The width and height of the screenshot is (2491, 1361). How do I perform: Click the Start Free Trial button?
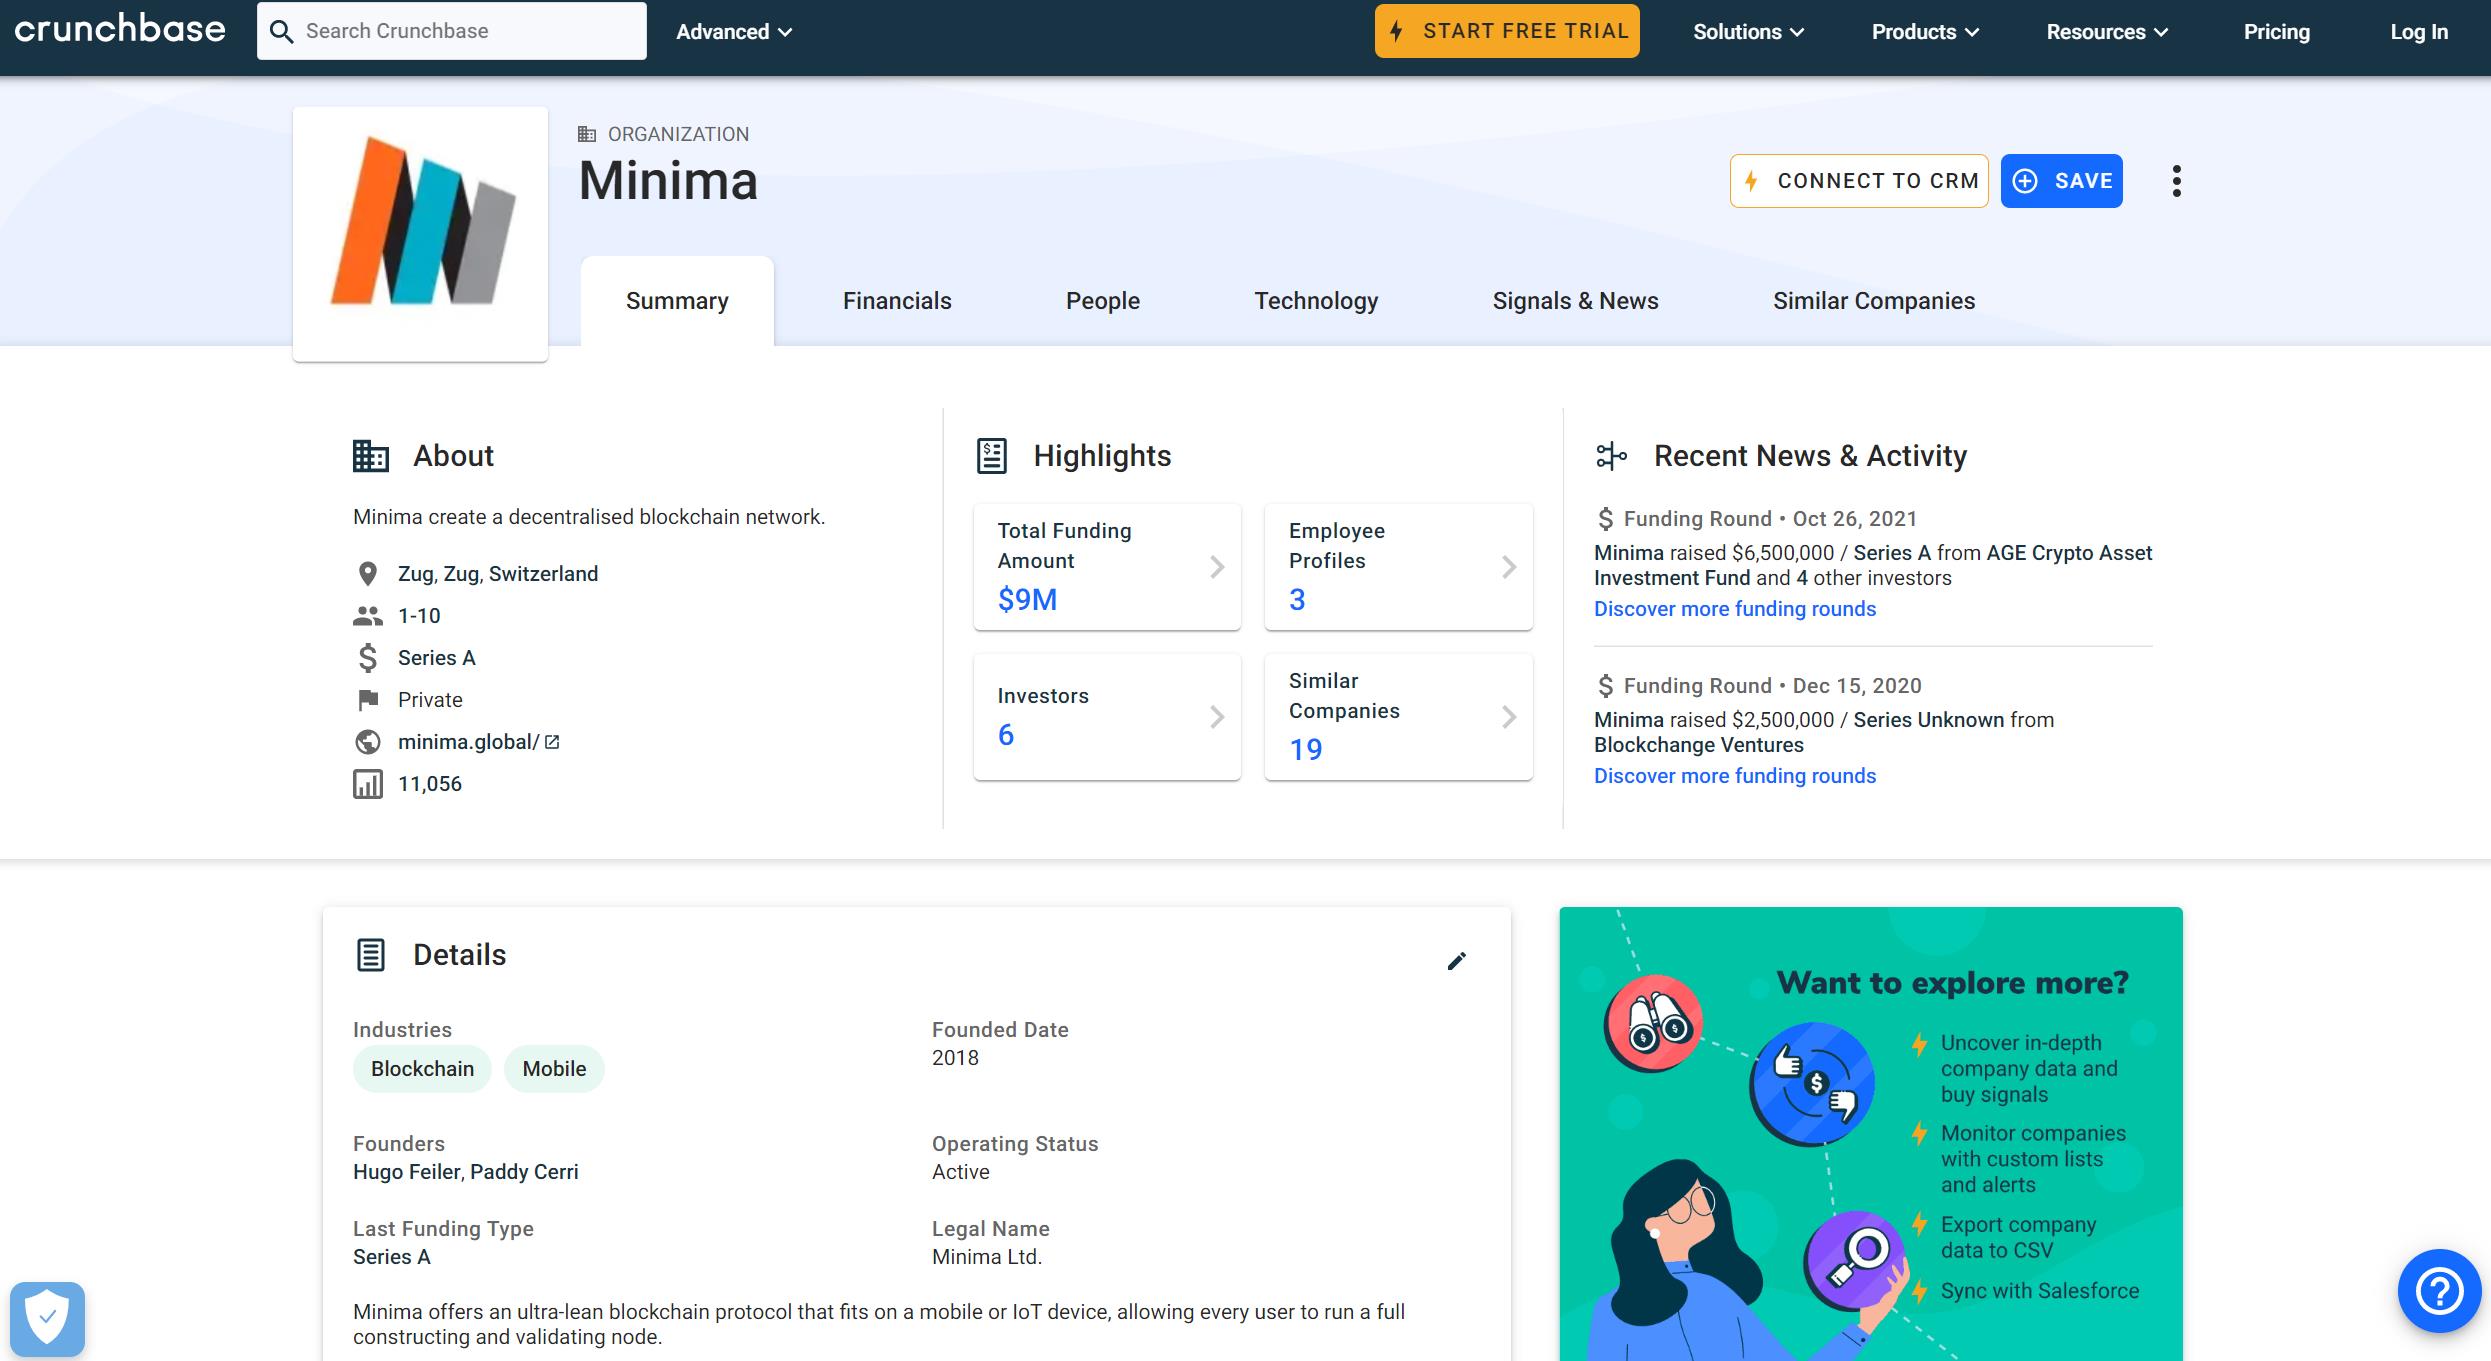pyautogui.click(x=1507, y=31)
